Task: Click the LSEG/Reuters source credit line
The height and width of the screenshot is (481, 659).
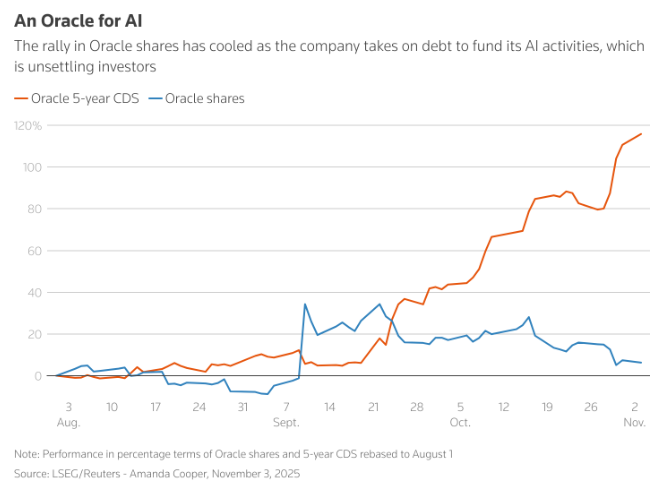Action: [157, 472]
